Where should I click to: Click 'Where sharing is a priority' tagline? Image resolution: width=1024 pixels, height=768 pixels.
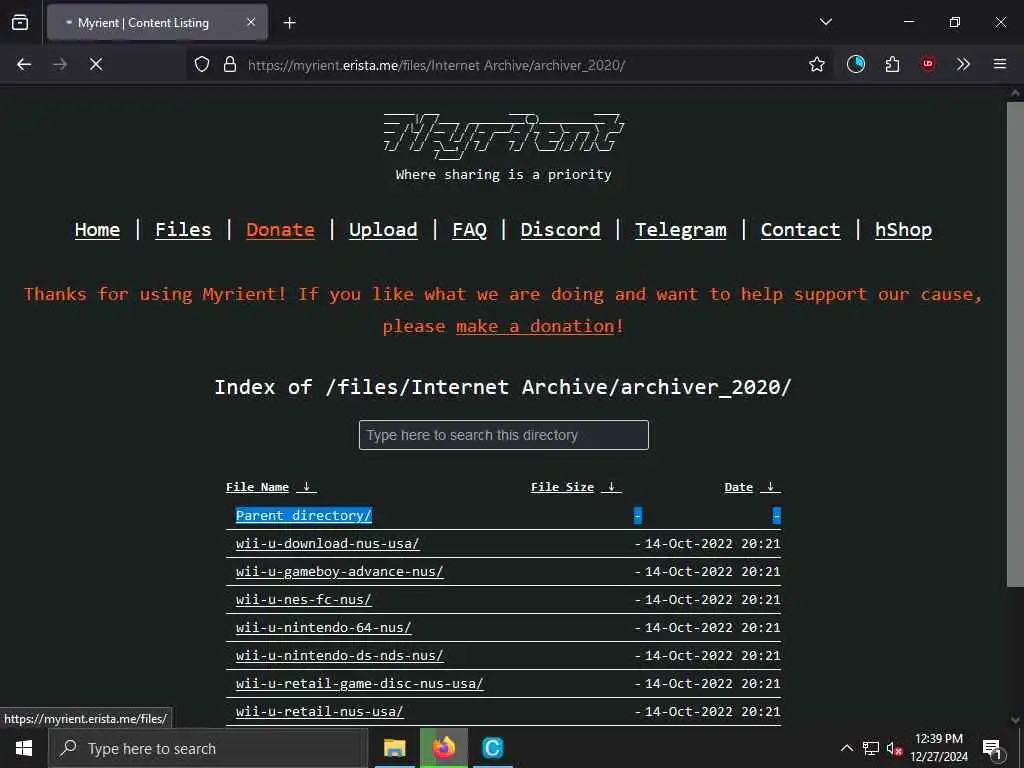point(504,174)
